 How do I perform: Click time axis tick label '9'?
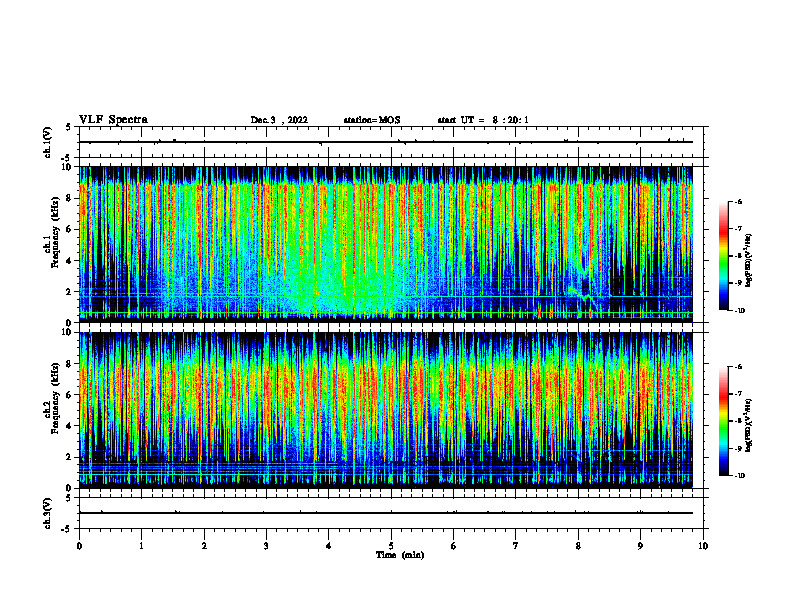click(640, 546)
